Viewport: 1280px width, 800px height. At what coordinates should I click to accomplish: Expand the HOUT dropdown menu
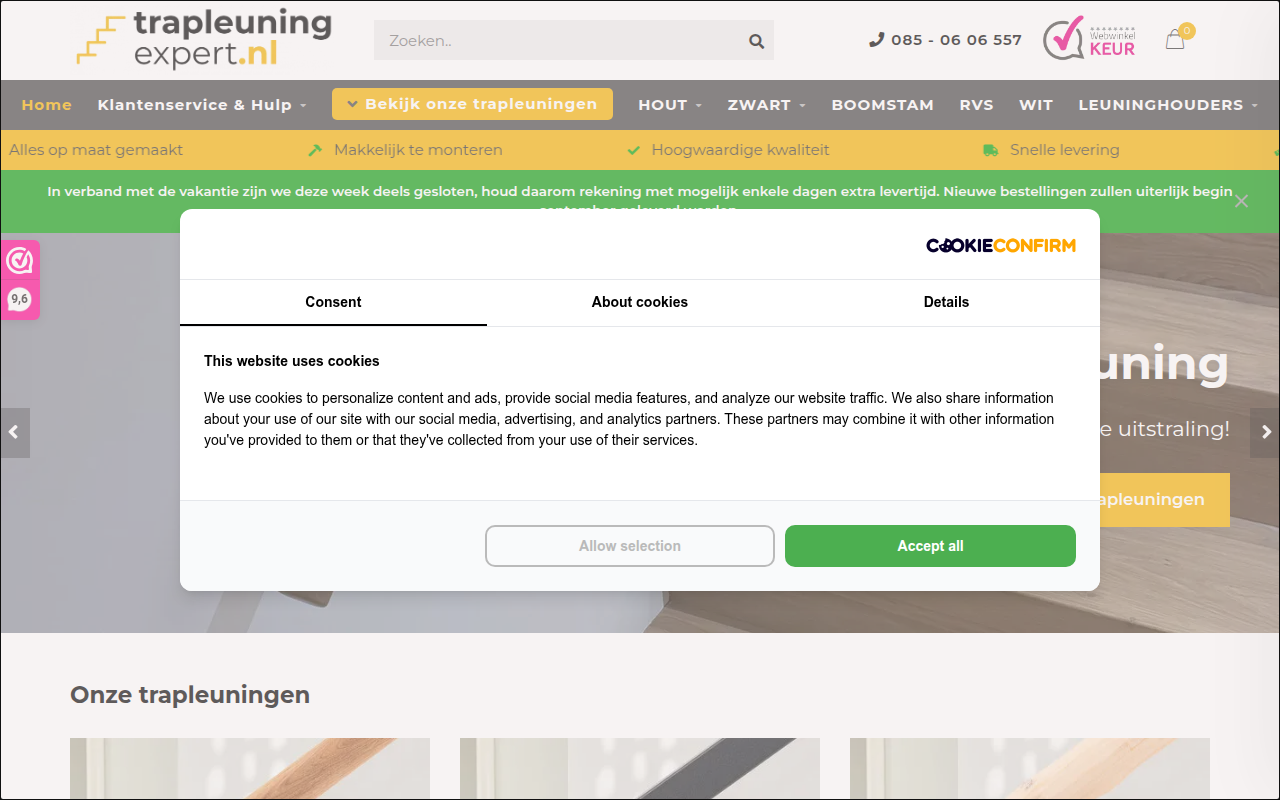click(670, 104)
